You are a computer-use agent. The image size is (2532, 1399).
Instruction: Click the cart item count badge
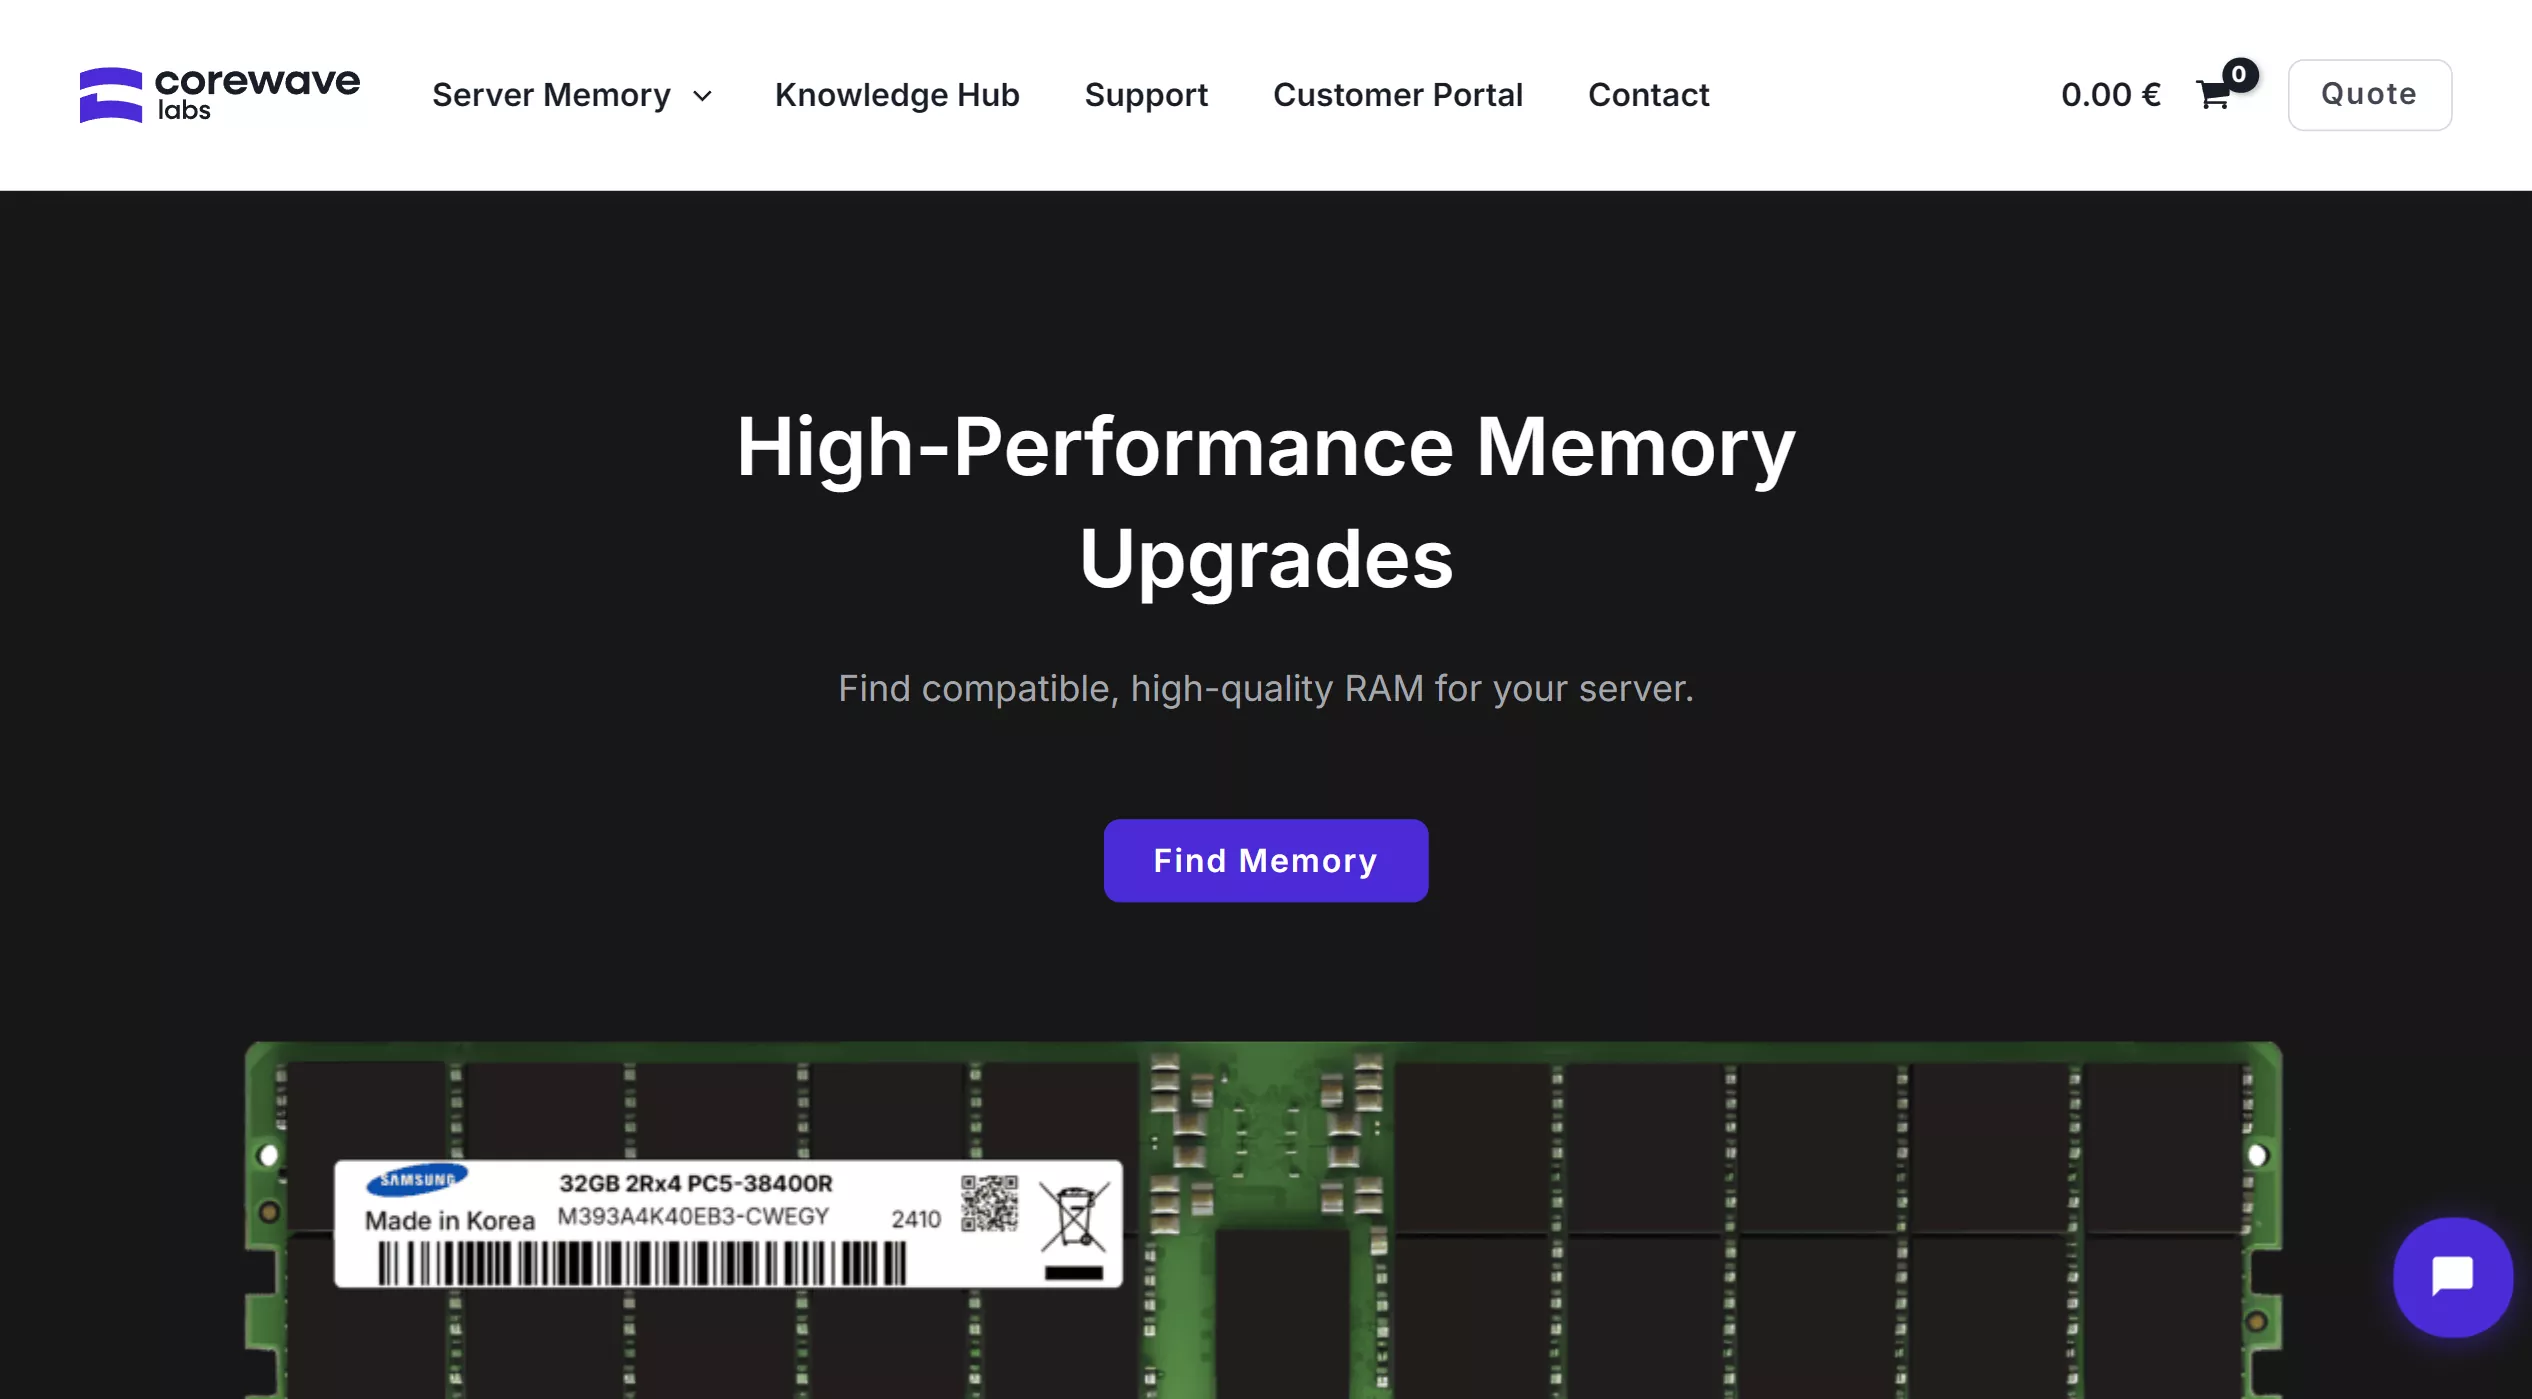click(2239, 74)
